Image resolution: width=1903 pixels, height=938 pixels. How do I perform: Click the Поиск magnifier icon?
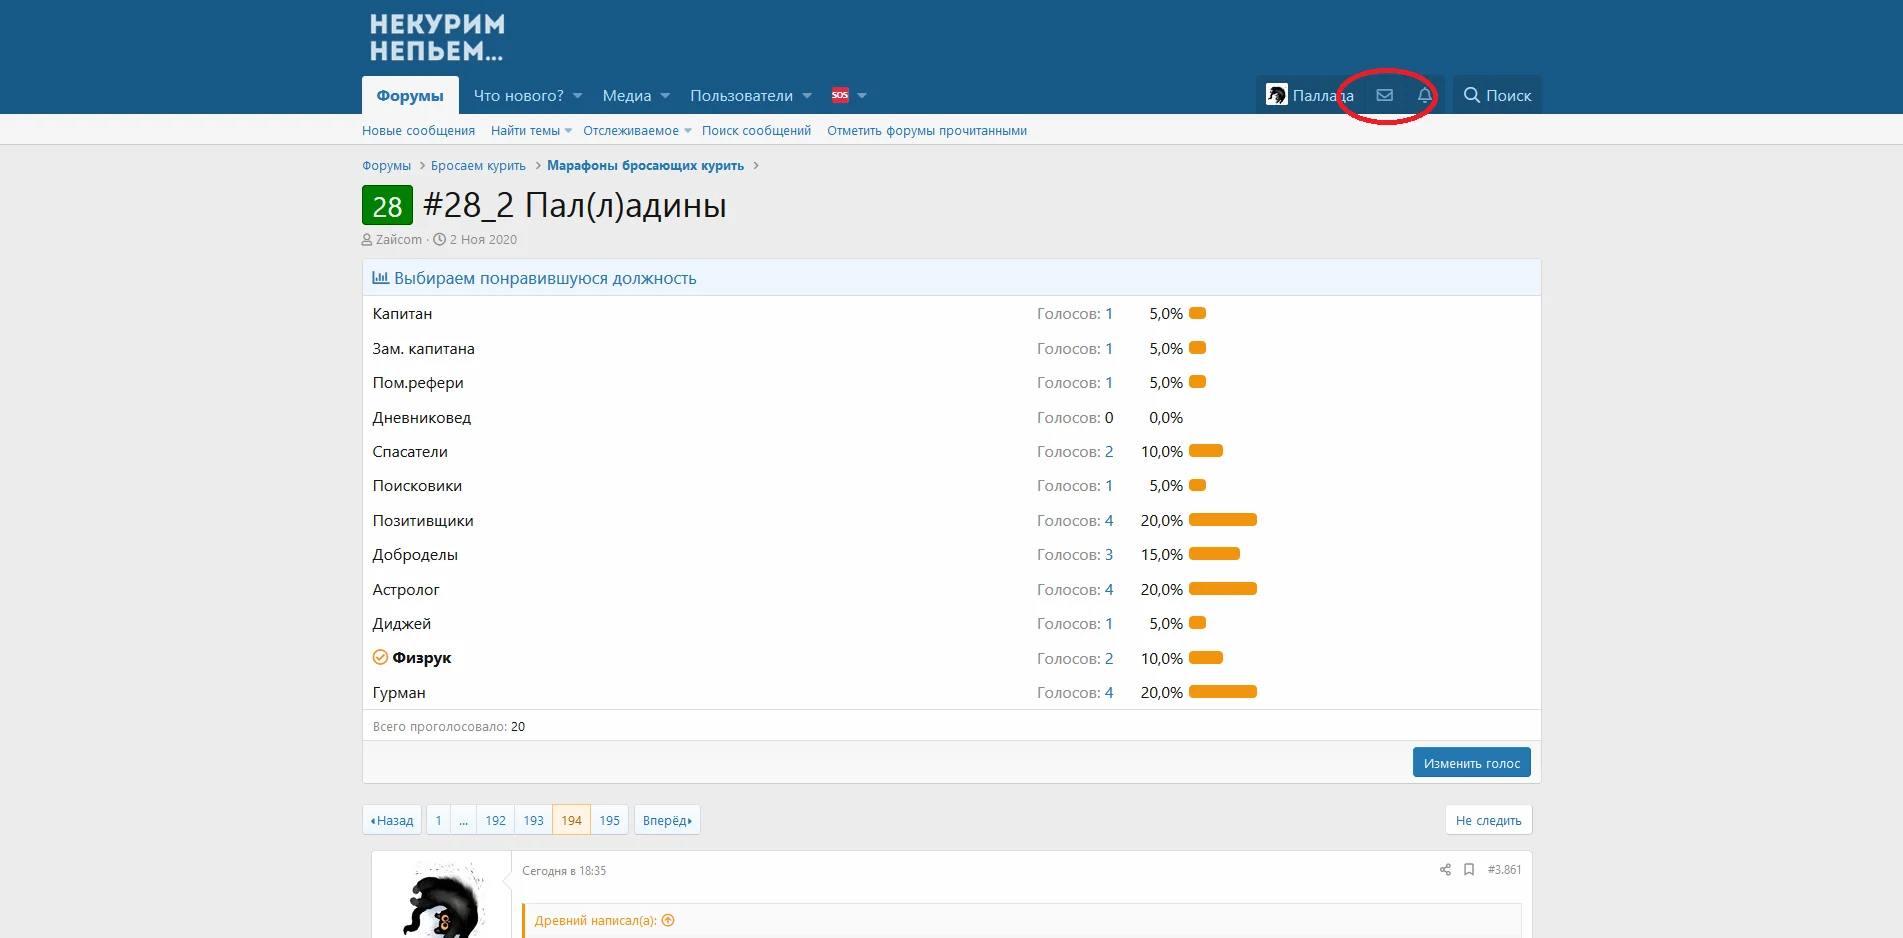tap(1471, 95)
